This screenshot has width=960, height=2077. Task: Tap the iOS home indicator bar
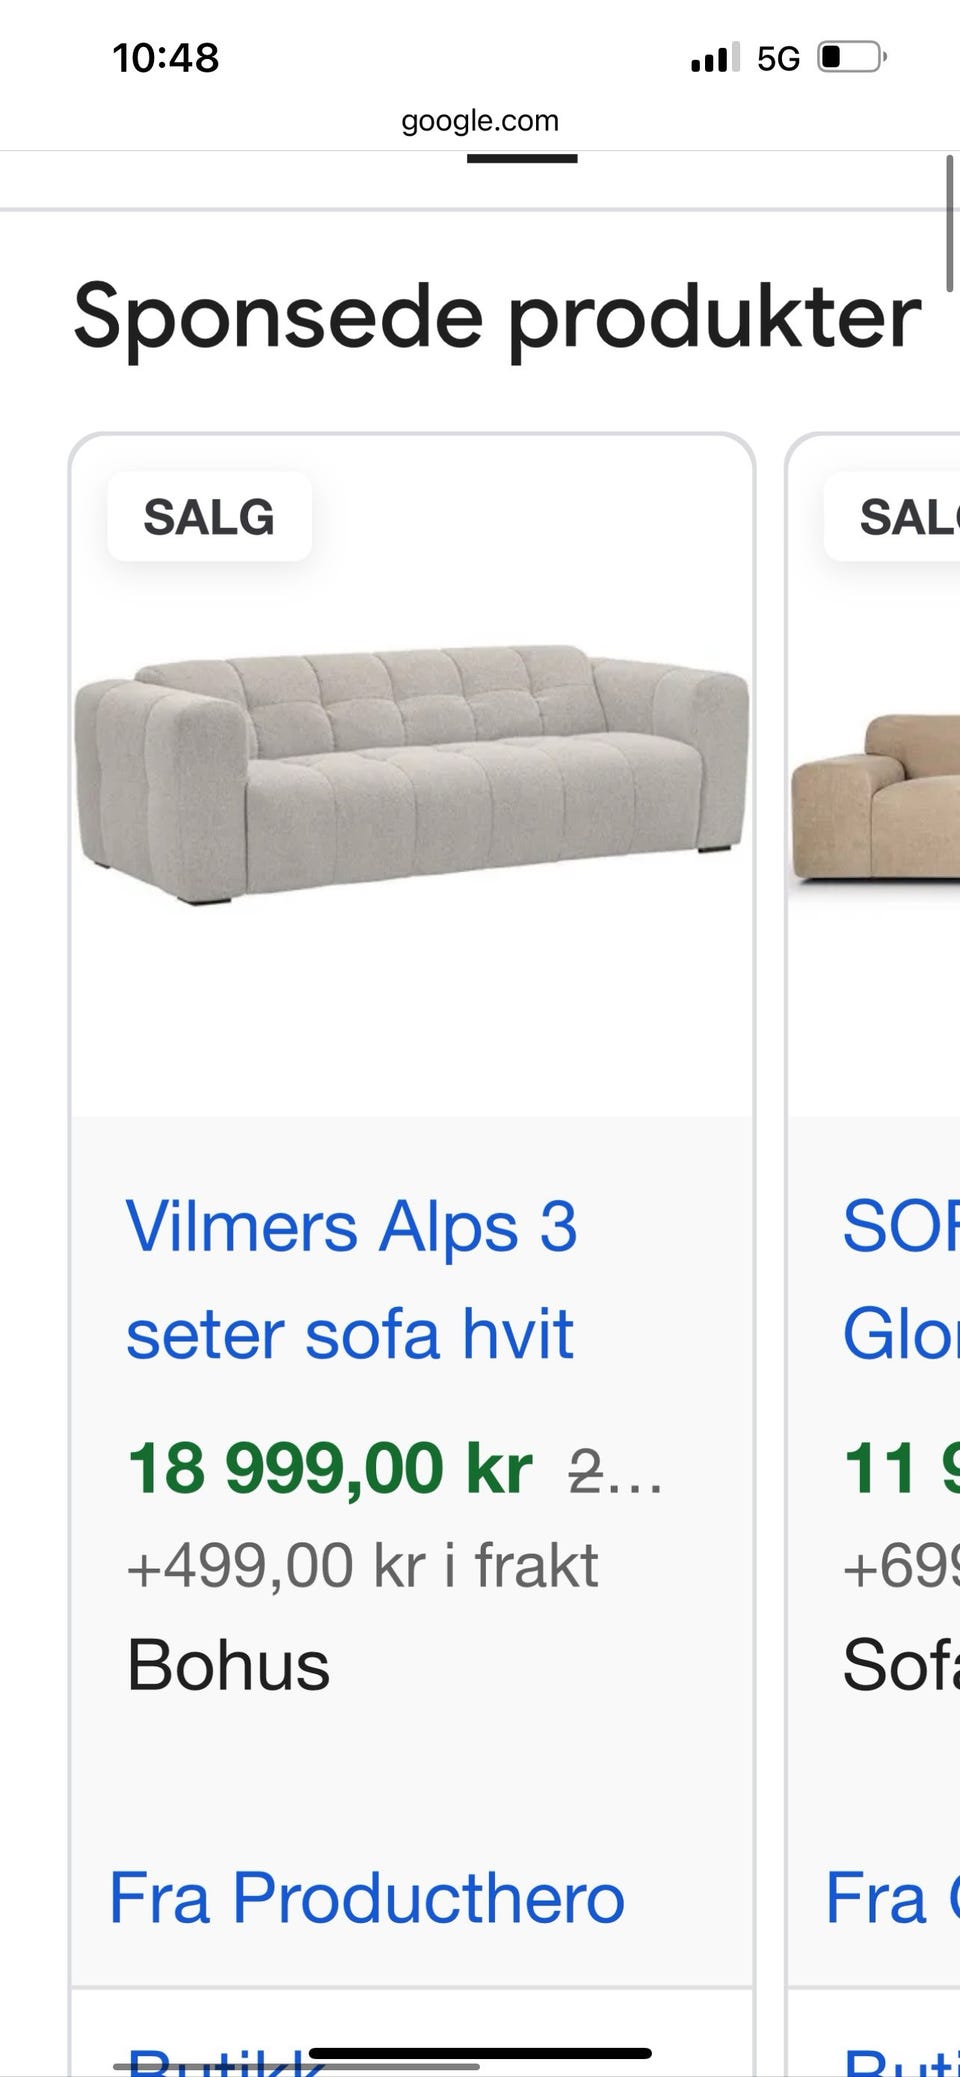pos(480,2053)
